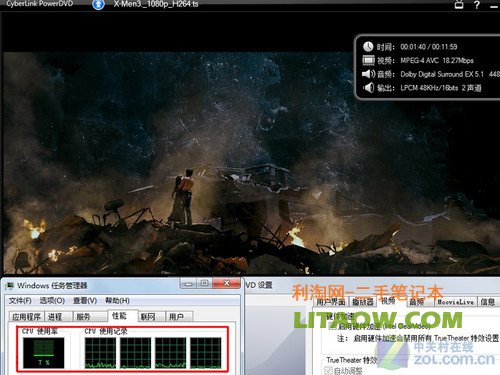The height and width of the screenshot is (375, 500).
Task: Click the TV mode icon at top right
Action: point(459,4)
